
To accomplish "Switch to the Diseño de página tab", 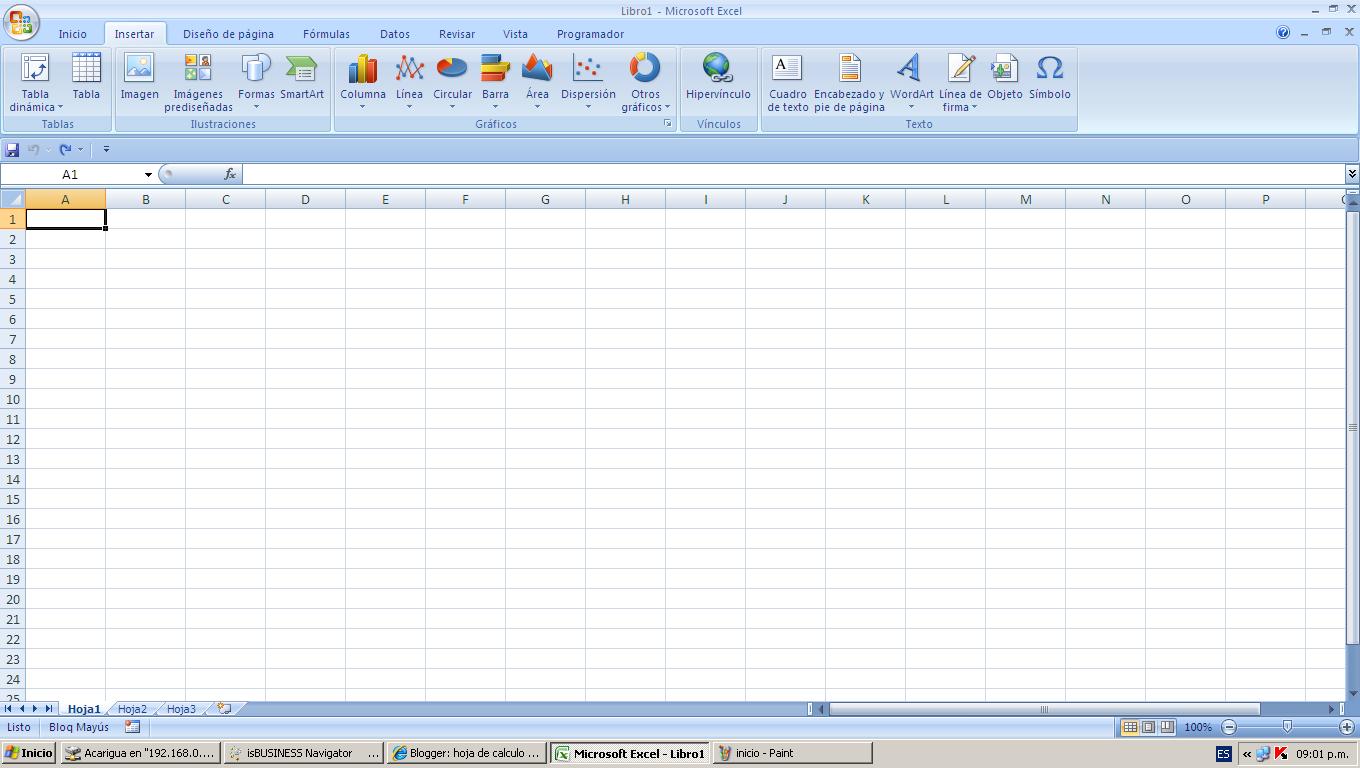I will point(228,34).
